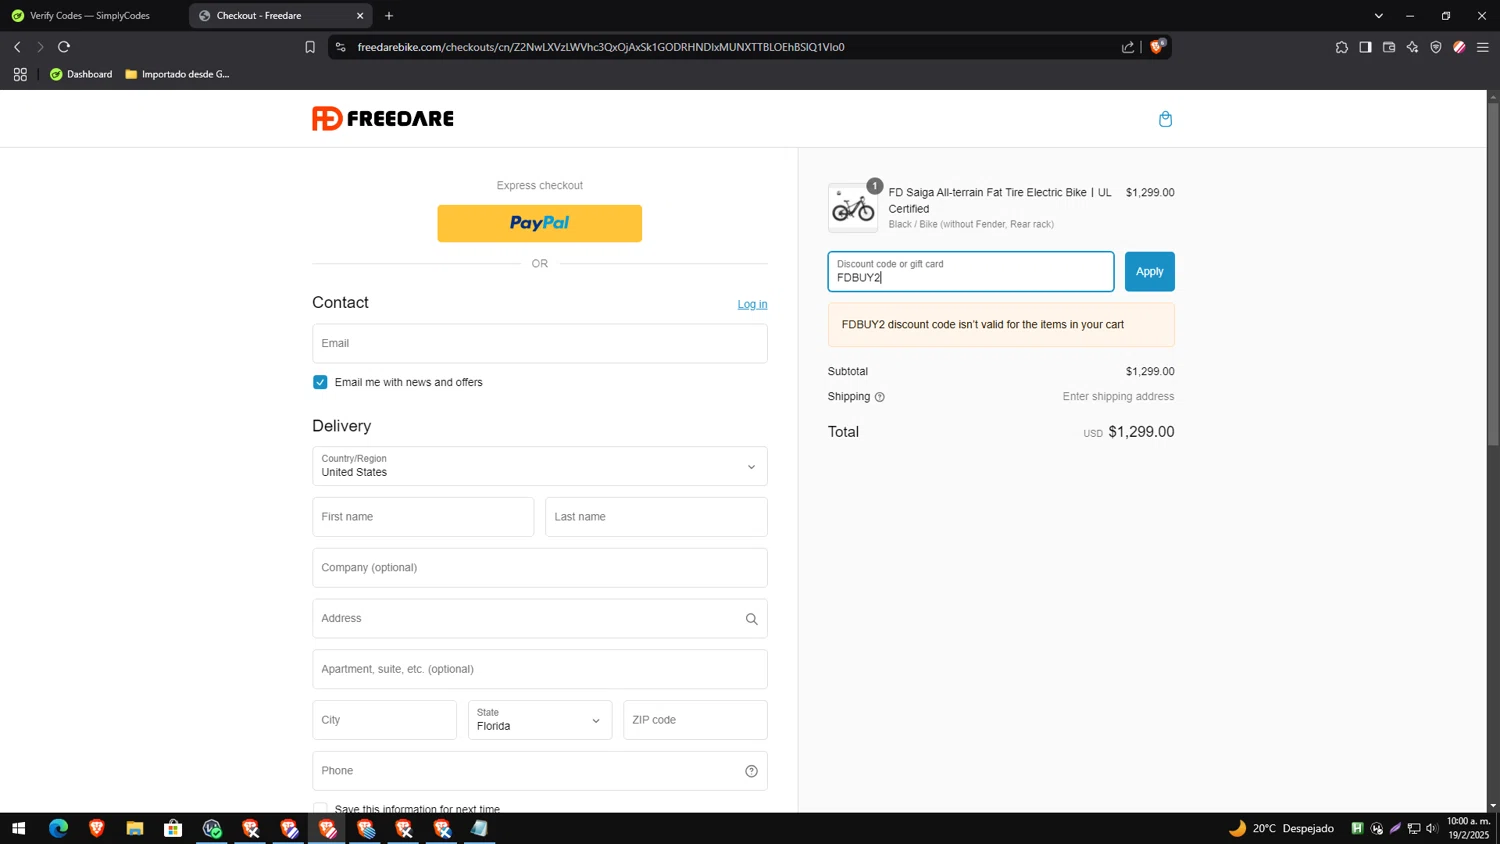View site information icon next to URL
This screenshot has width=1500, height=844.
[340, 47]
